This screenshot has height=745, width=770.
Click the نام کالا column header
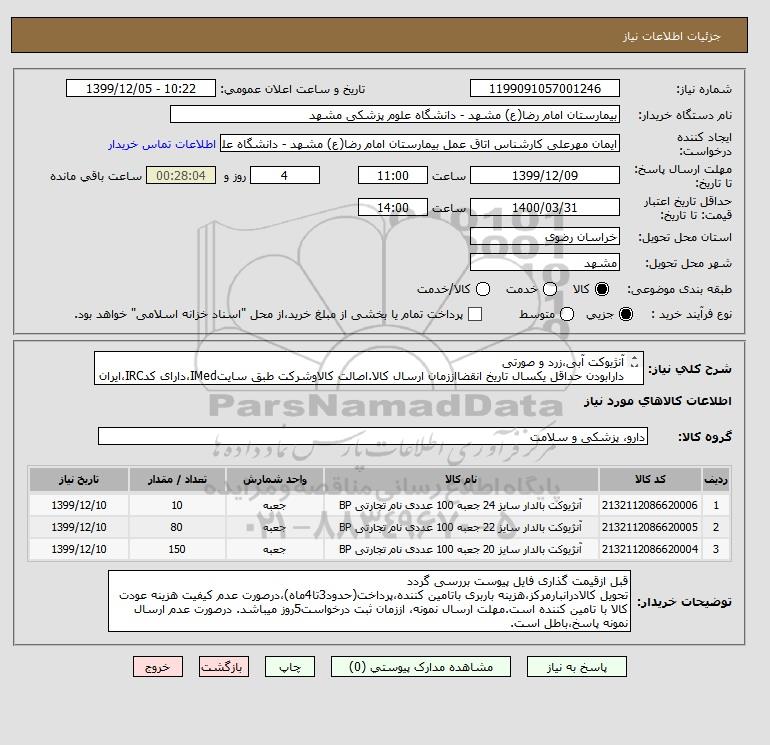tap(461, 479)
